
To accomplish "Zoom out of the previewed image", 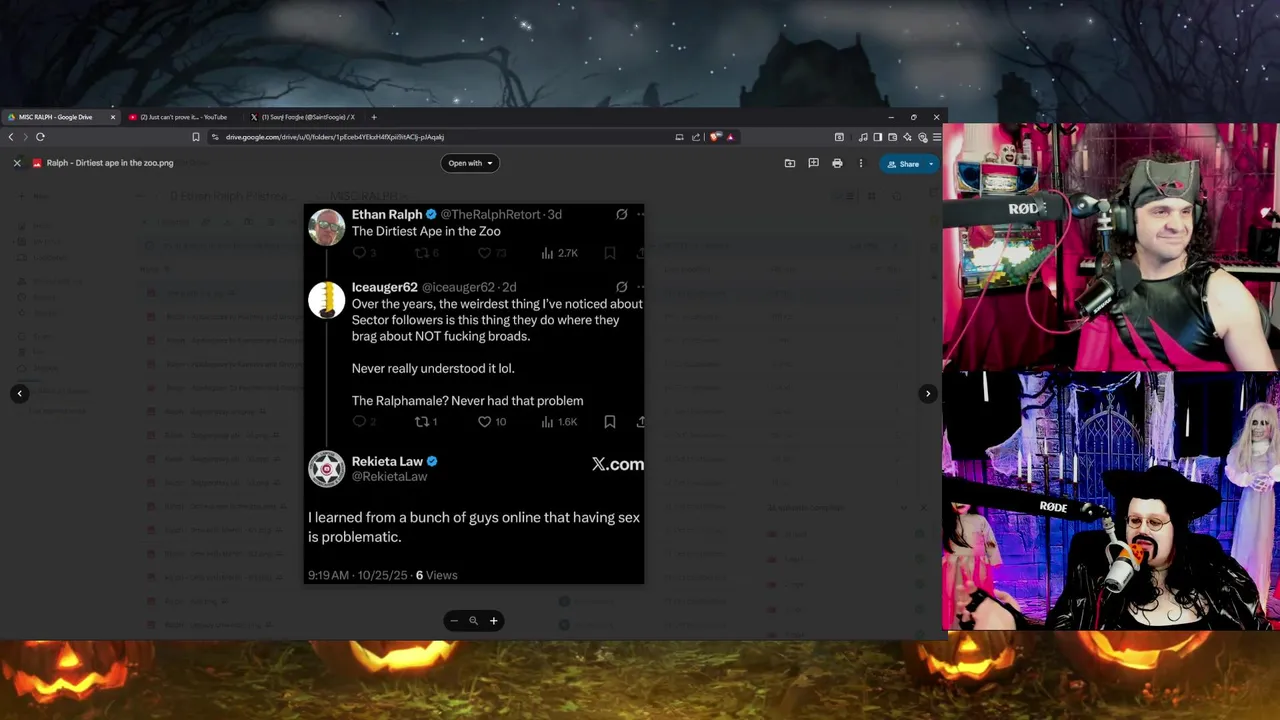I will pyautogui.click(x=454, y=621).
